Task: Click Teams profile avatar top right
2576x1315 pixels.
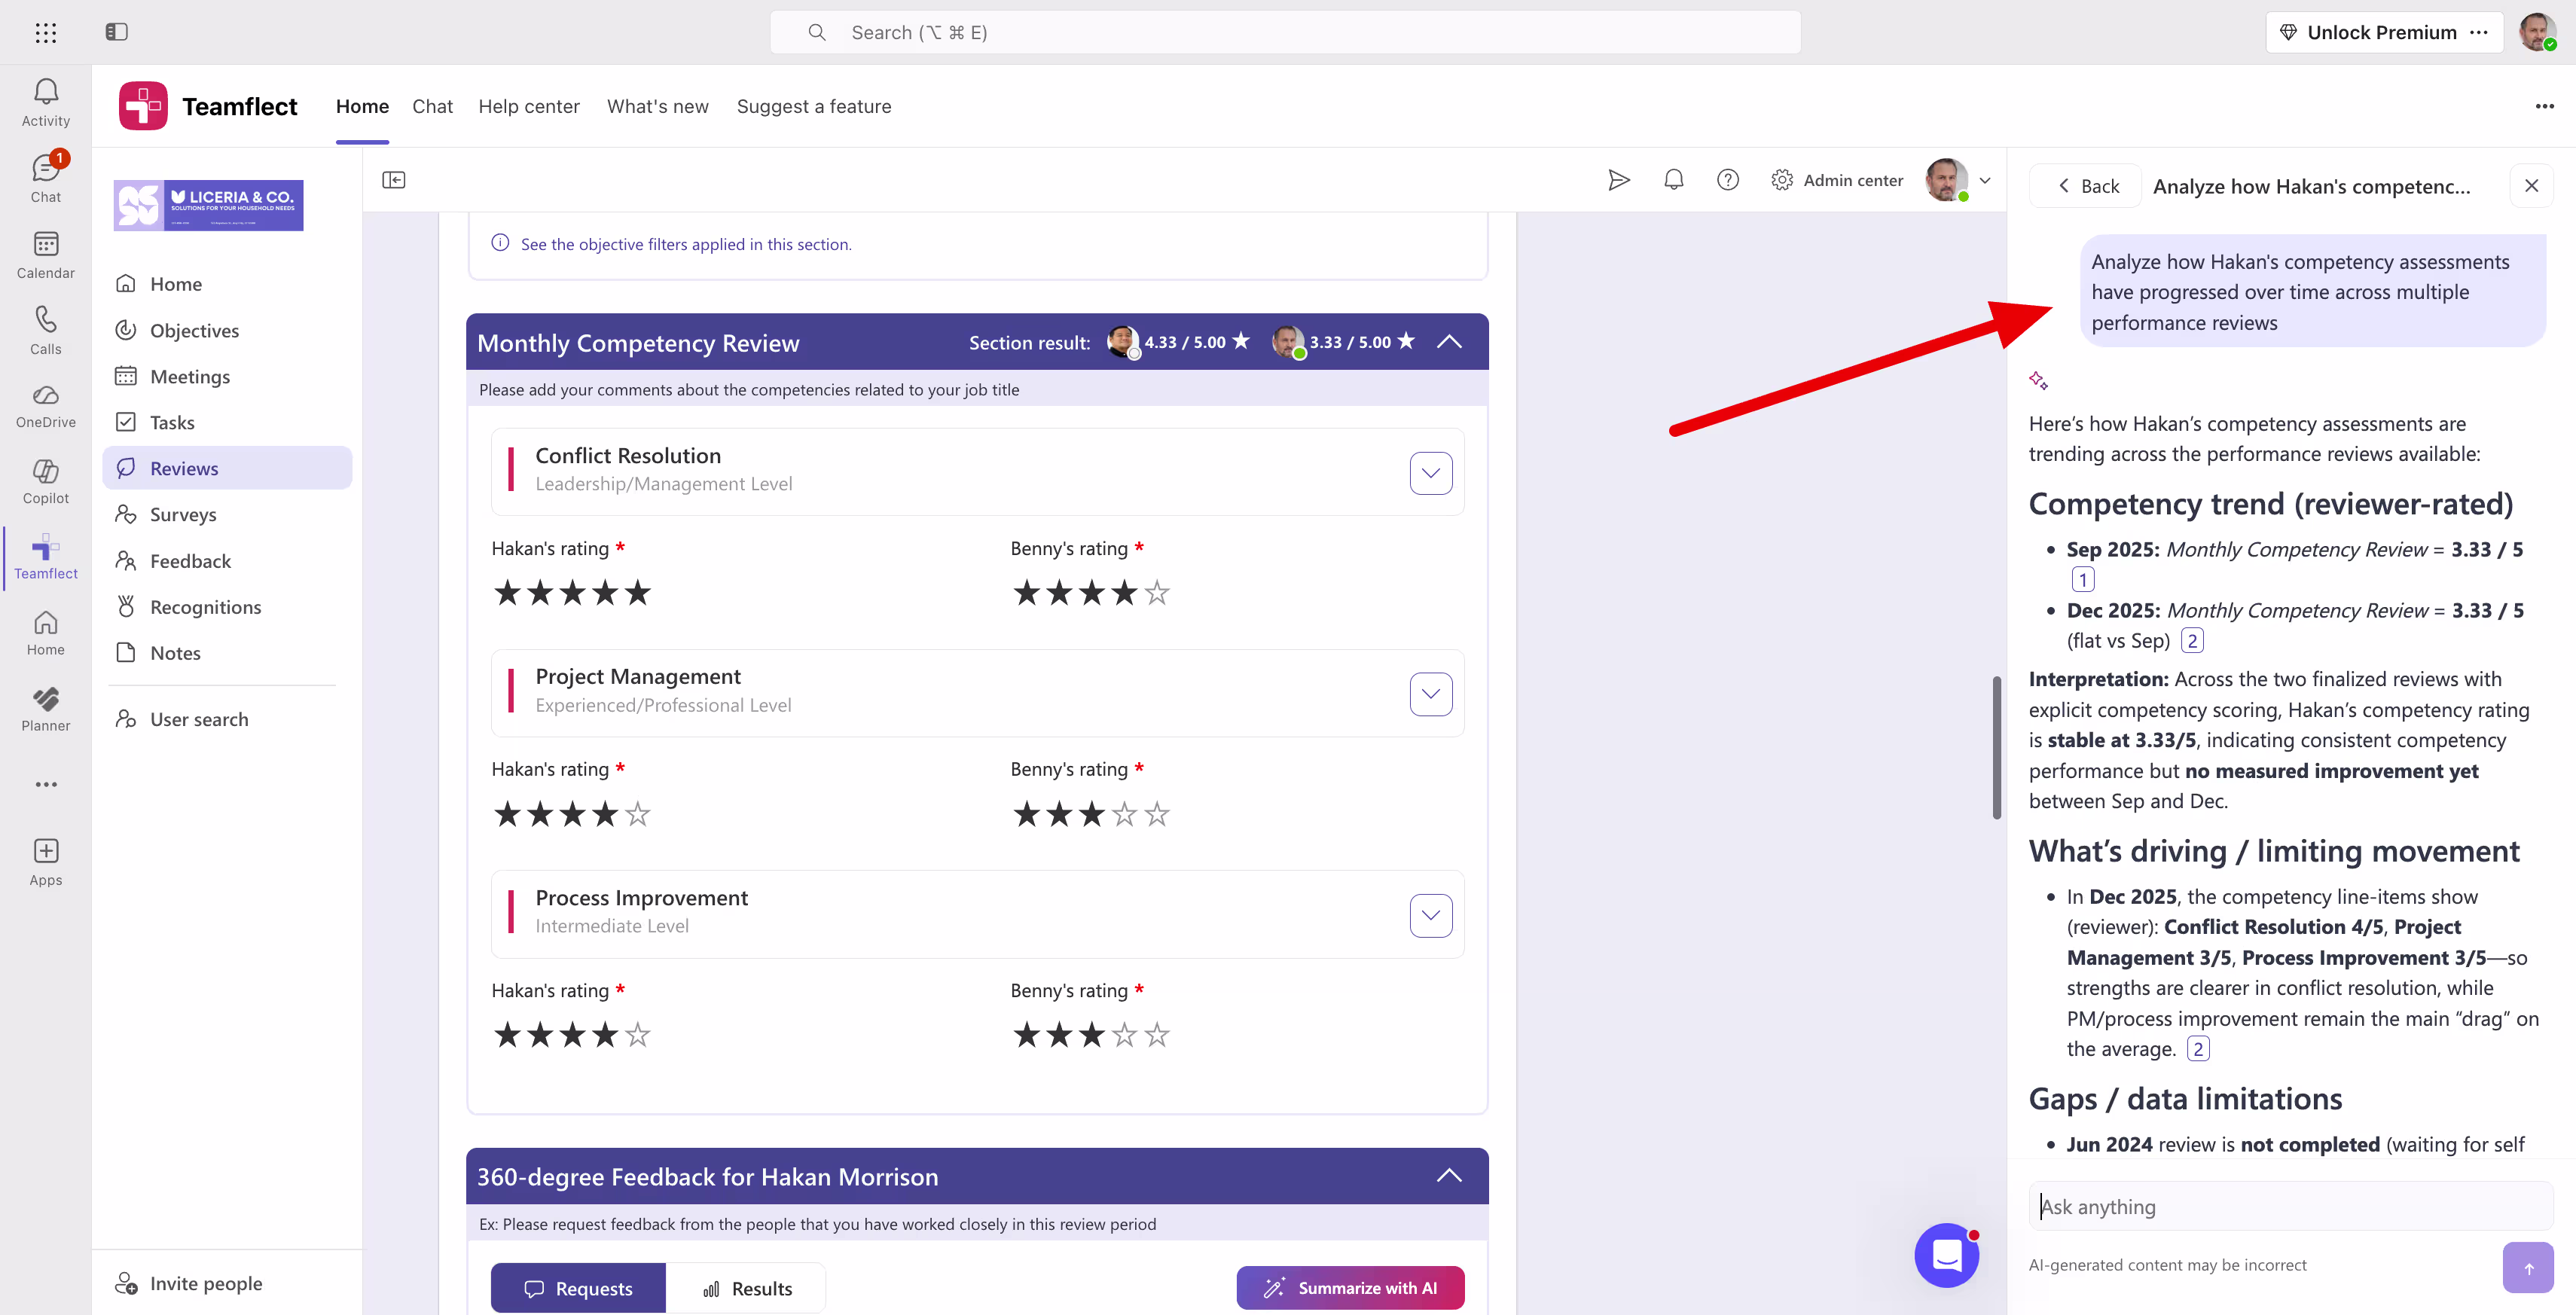Action: 2538,32
